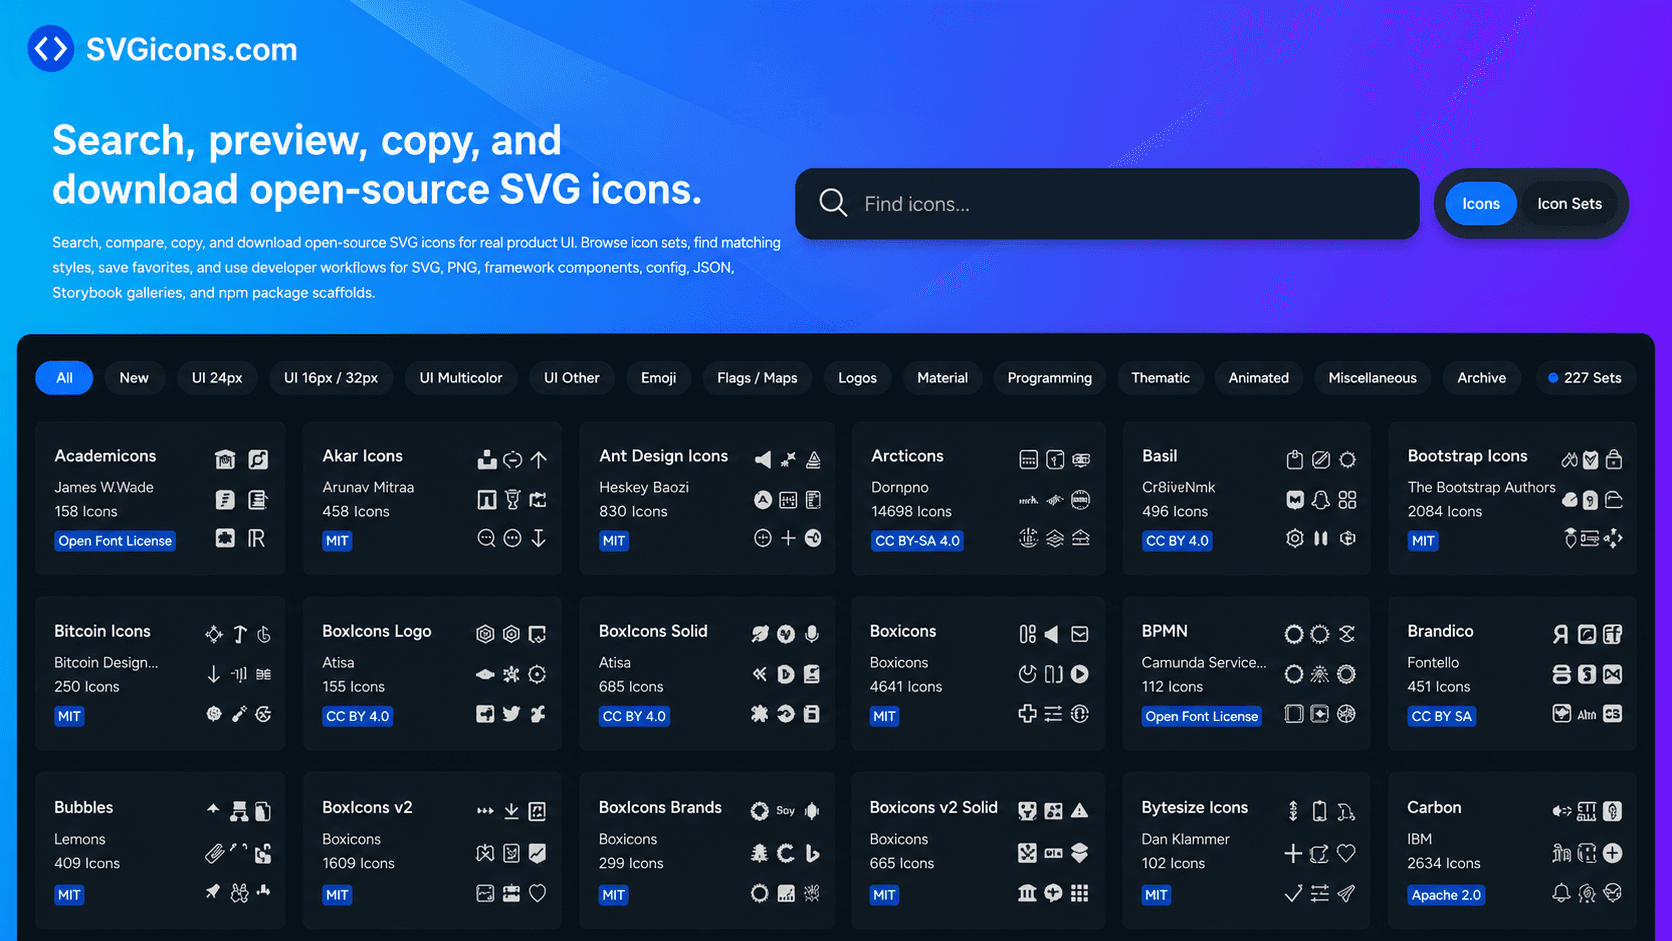Show the UI Other category
1672x941 pixels.
click(x=572, y=378)
